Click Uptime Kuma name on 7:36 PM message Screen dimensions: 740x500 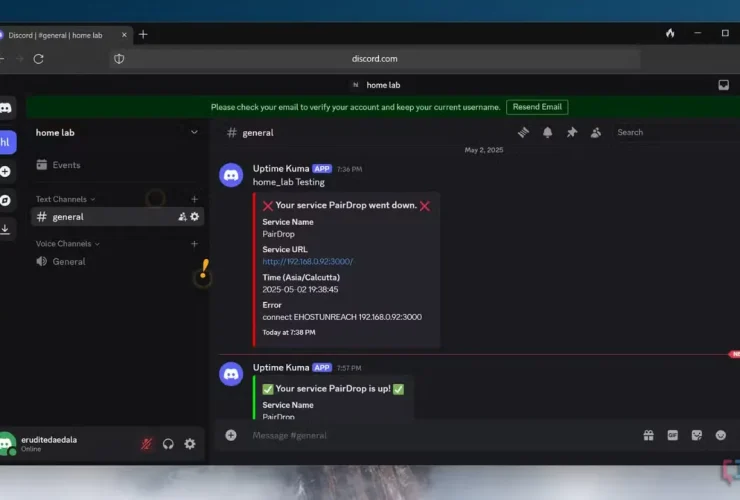tap(281, 169)
